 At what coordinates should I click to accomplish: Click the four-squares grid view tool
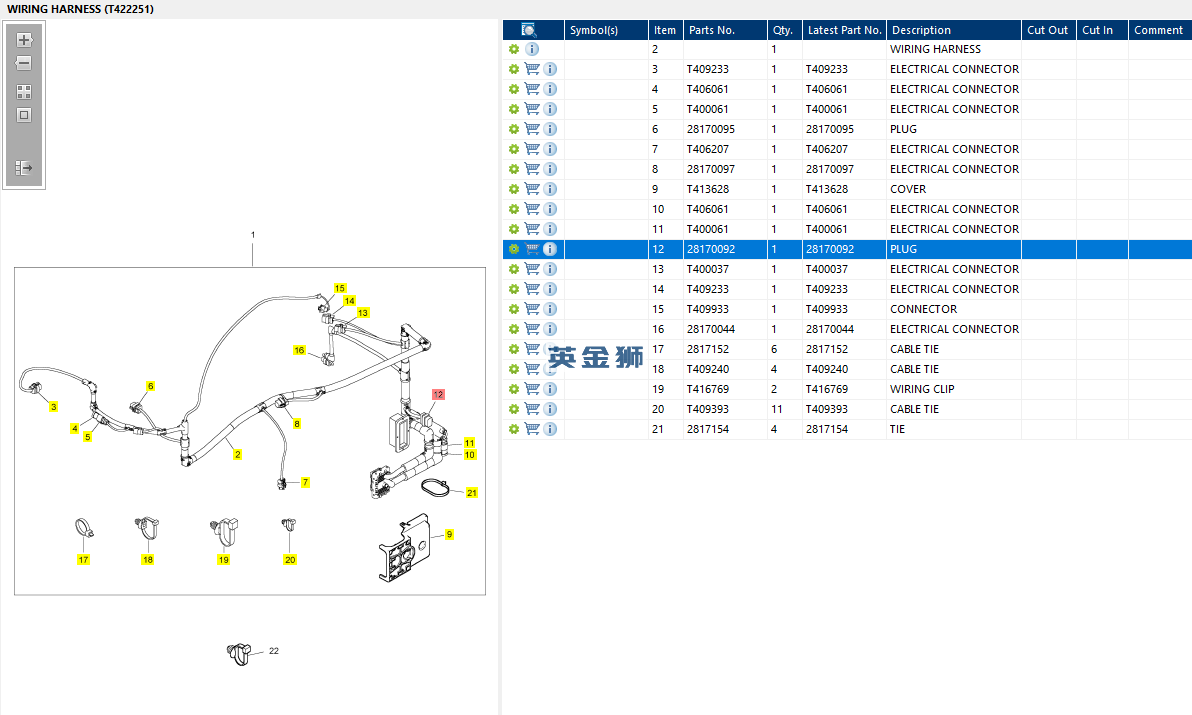[24, 92]
